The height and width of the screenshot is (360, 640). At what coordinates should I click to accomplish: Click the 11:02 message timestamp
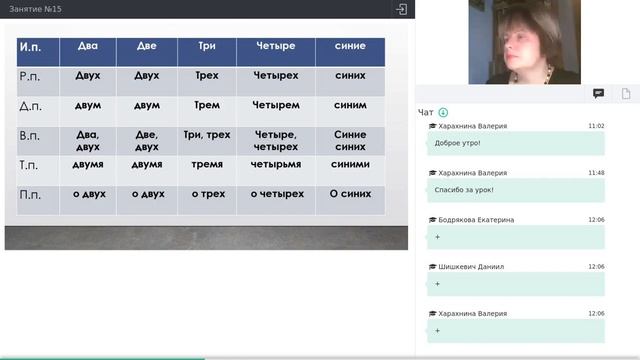[x=596, y=126]
